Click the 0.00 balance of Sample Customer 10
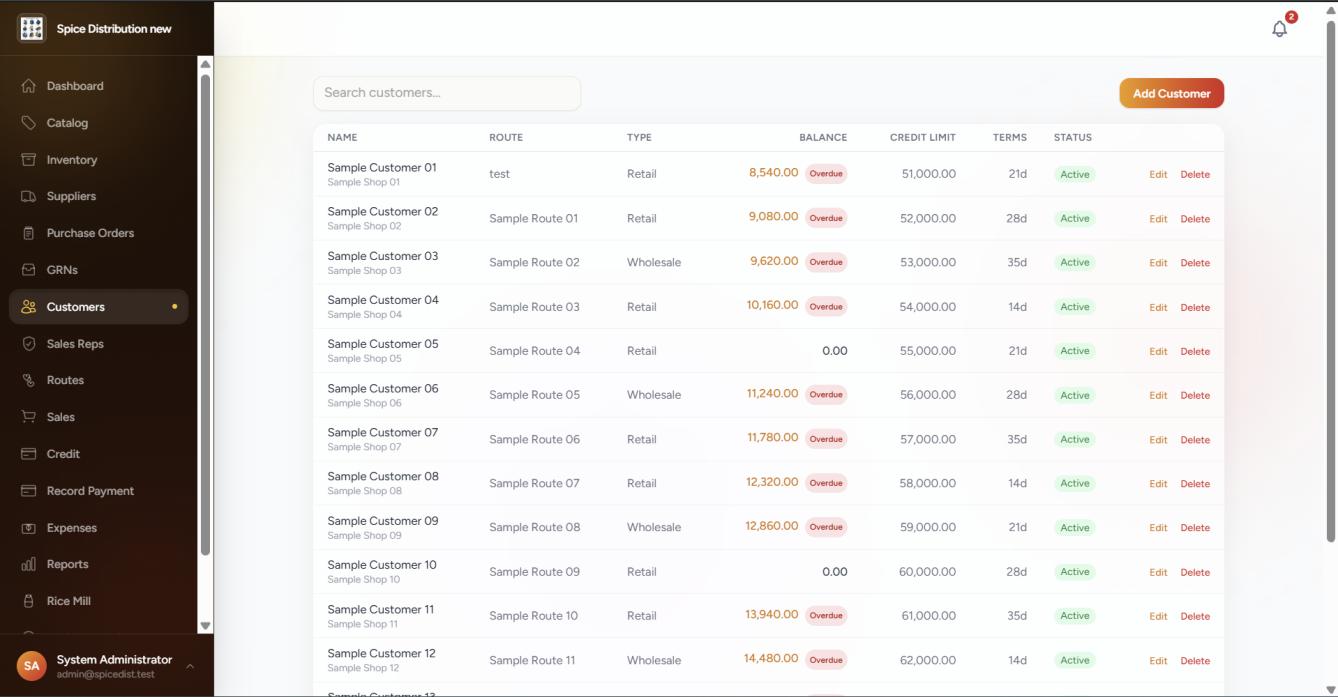Viewport: 1338px width, 697px height. (x=834, y=572)
